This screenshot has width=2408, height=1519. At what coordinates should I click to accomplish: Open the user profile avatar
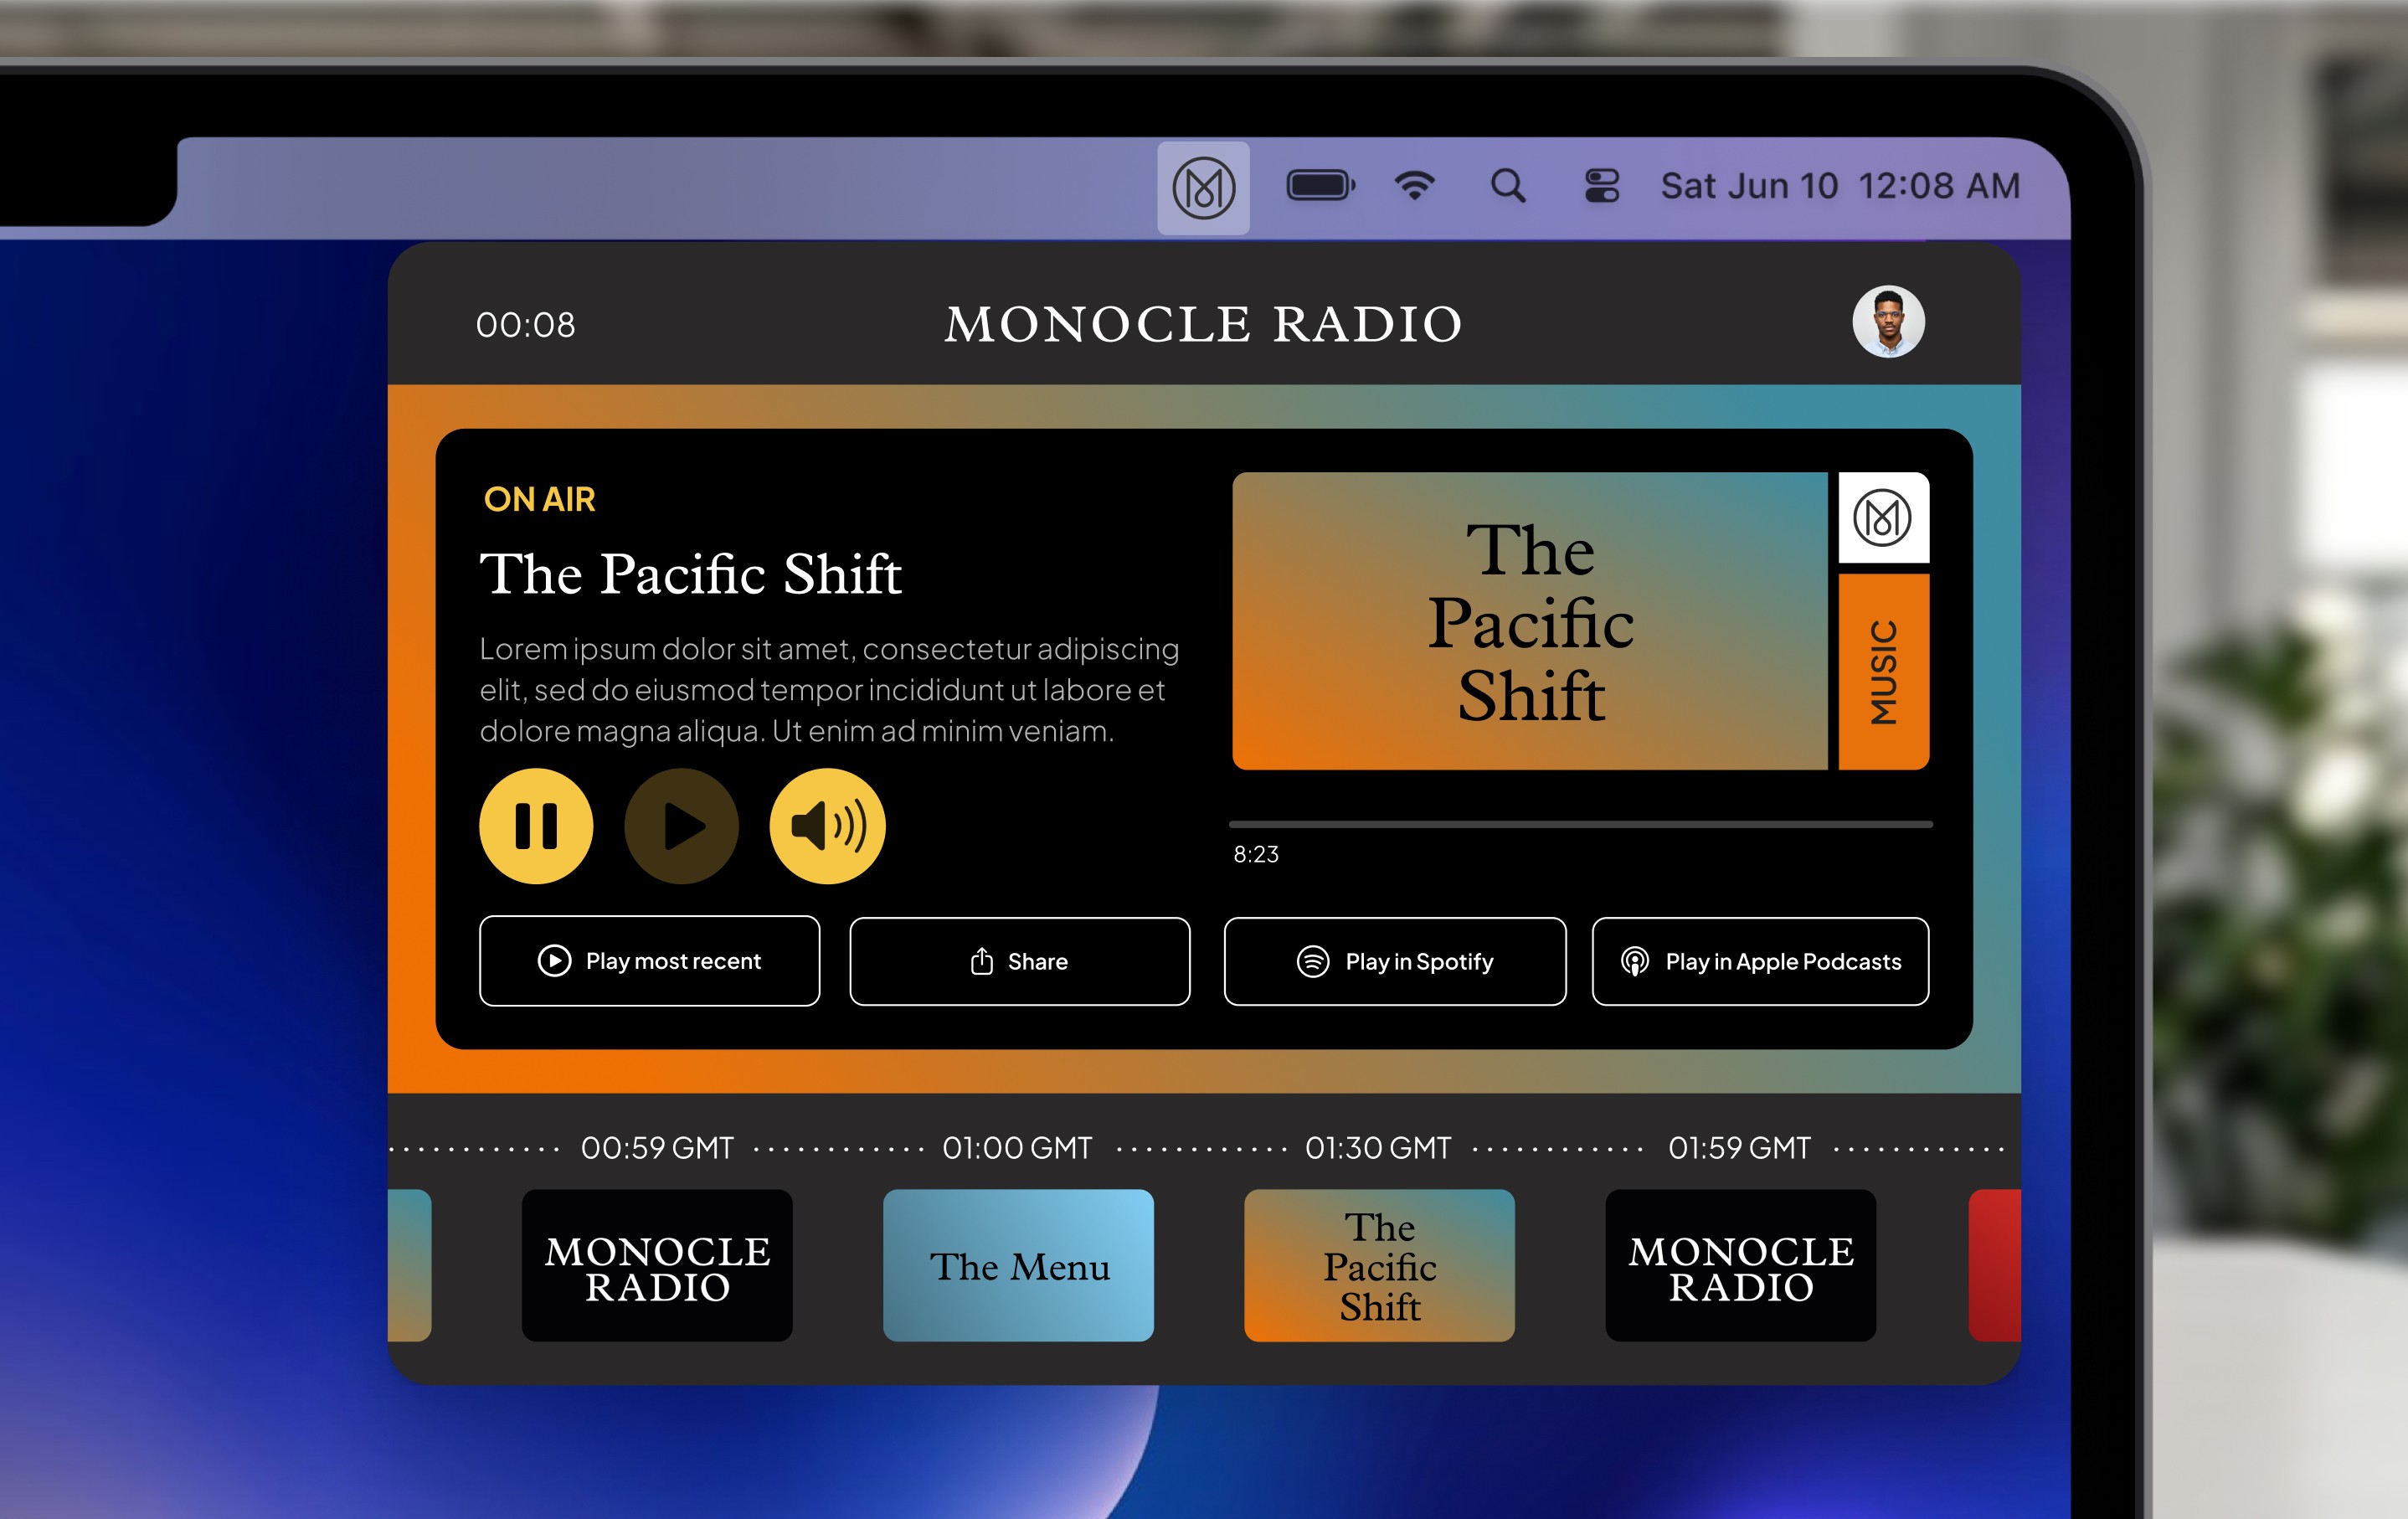(x=1888, y=322)
